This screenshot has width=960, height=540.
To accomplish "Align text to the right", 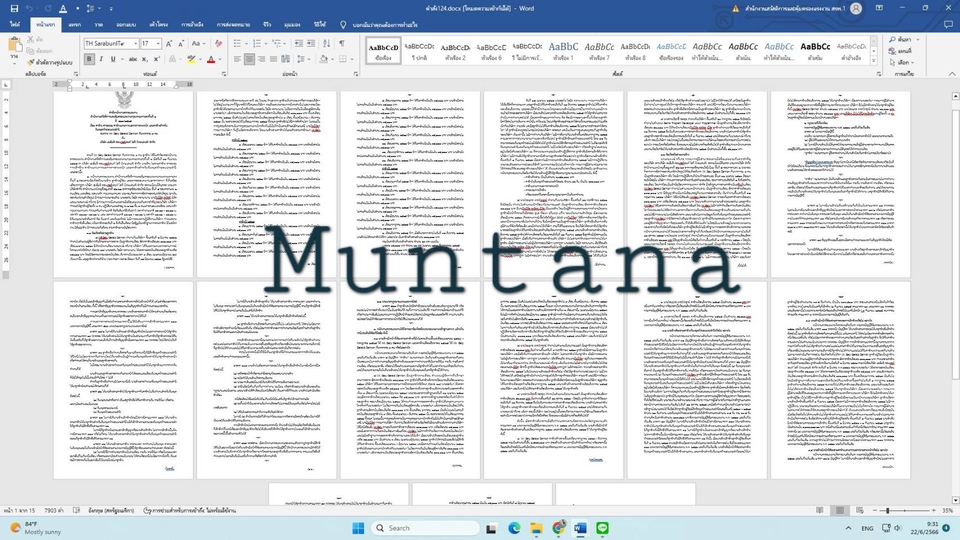I will 261,59.
